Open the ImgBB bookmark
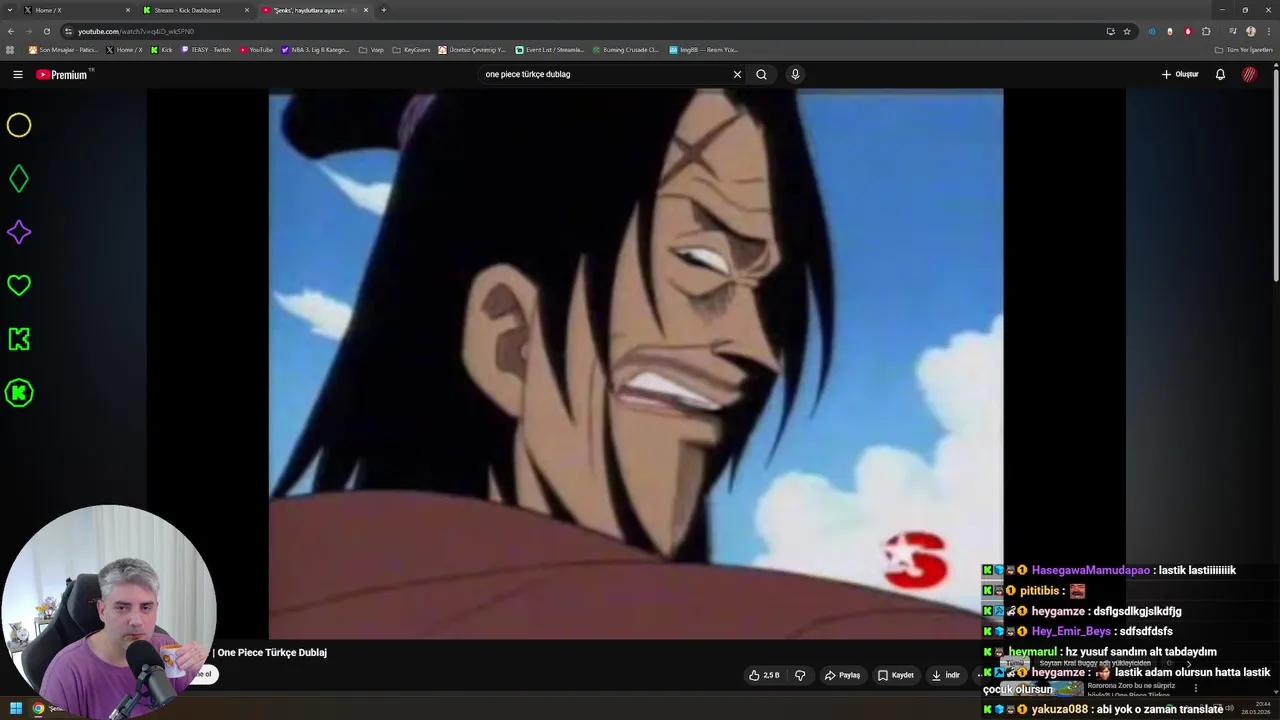This screenshot has height=720, width=1280. click(x=704, y=49)
